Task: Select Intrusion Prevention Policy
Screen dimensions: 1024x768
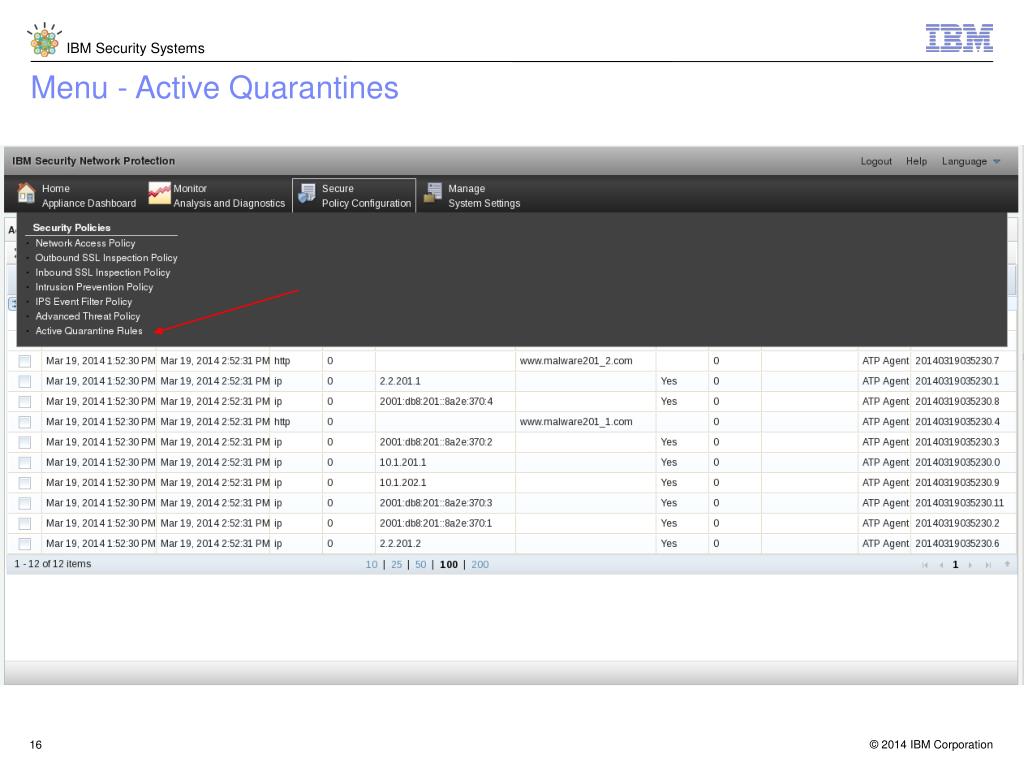Action: point(94,287)
